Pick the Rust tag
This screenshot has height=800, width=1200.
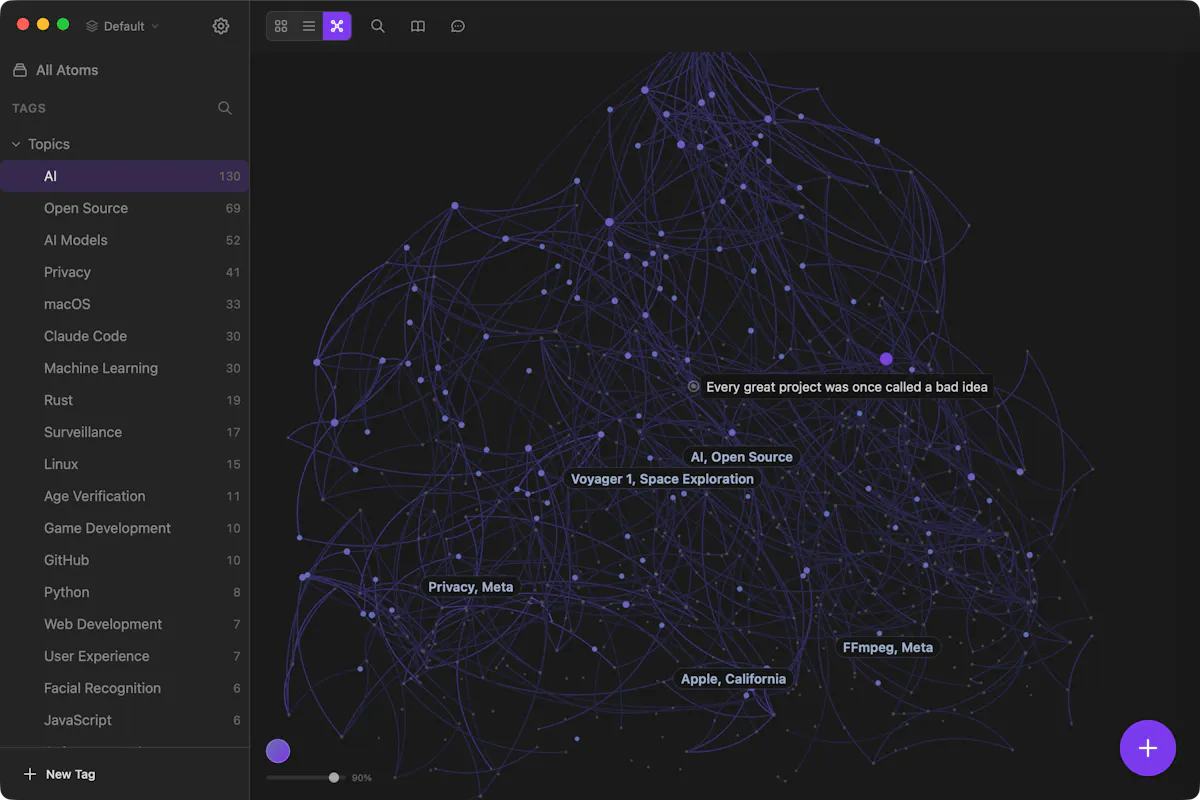pos(124,400)
